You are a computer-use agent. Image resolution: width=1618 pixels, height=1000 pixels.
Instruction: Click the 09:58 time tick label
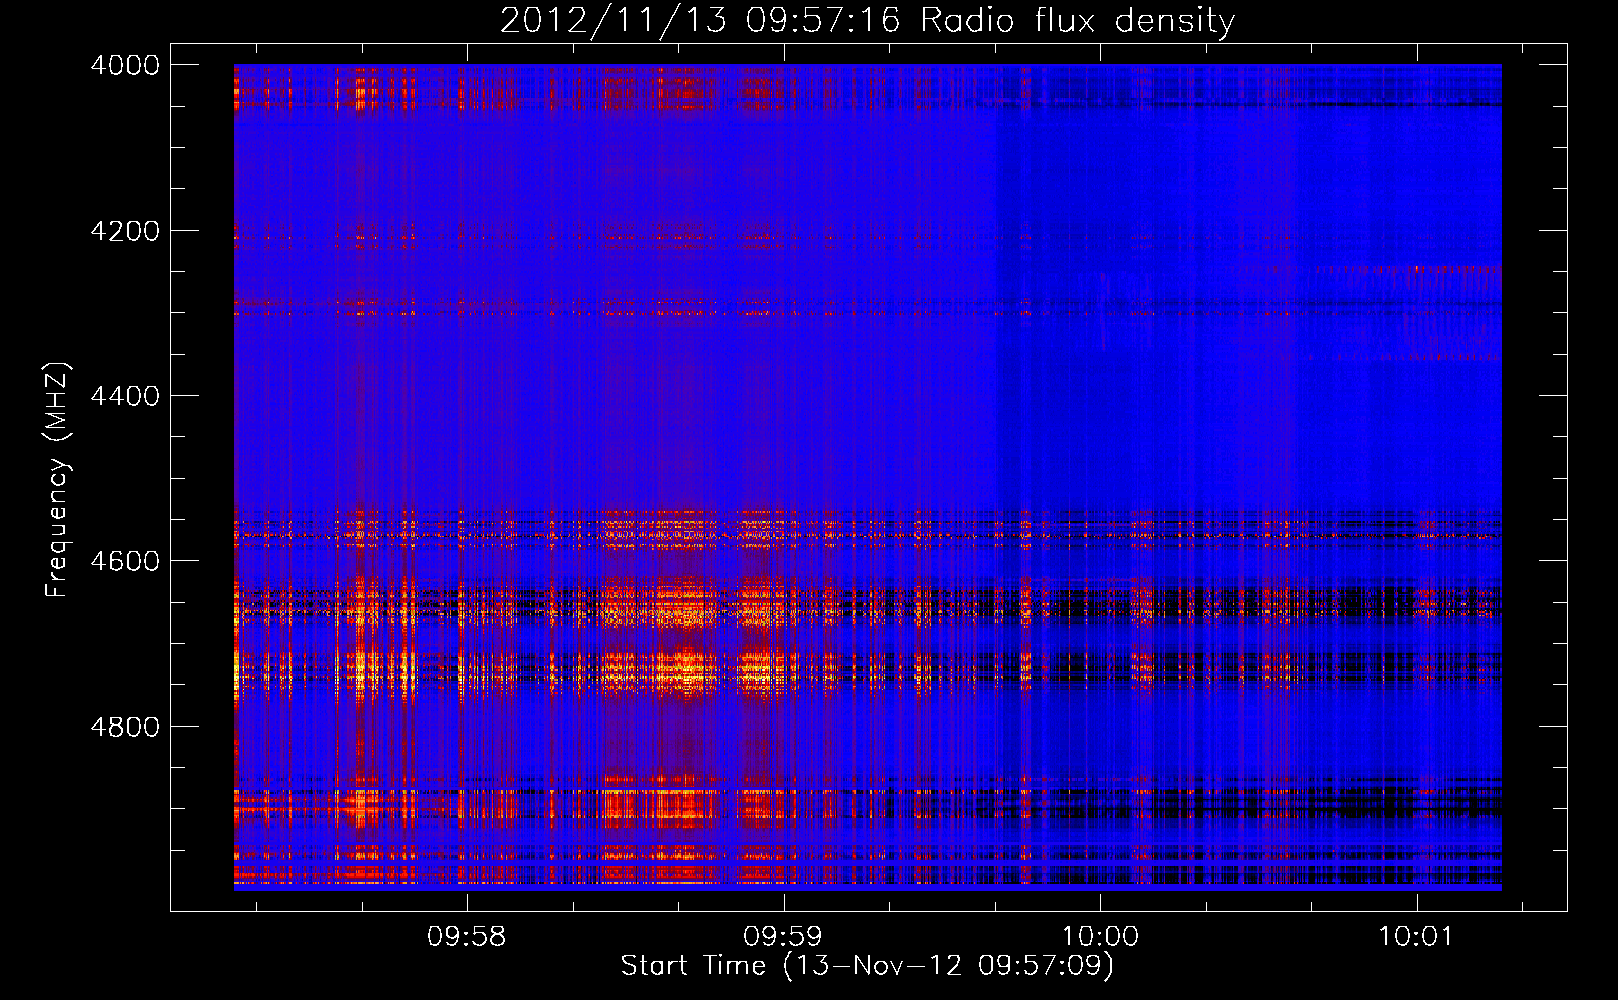(467, 937)
